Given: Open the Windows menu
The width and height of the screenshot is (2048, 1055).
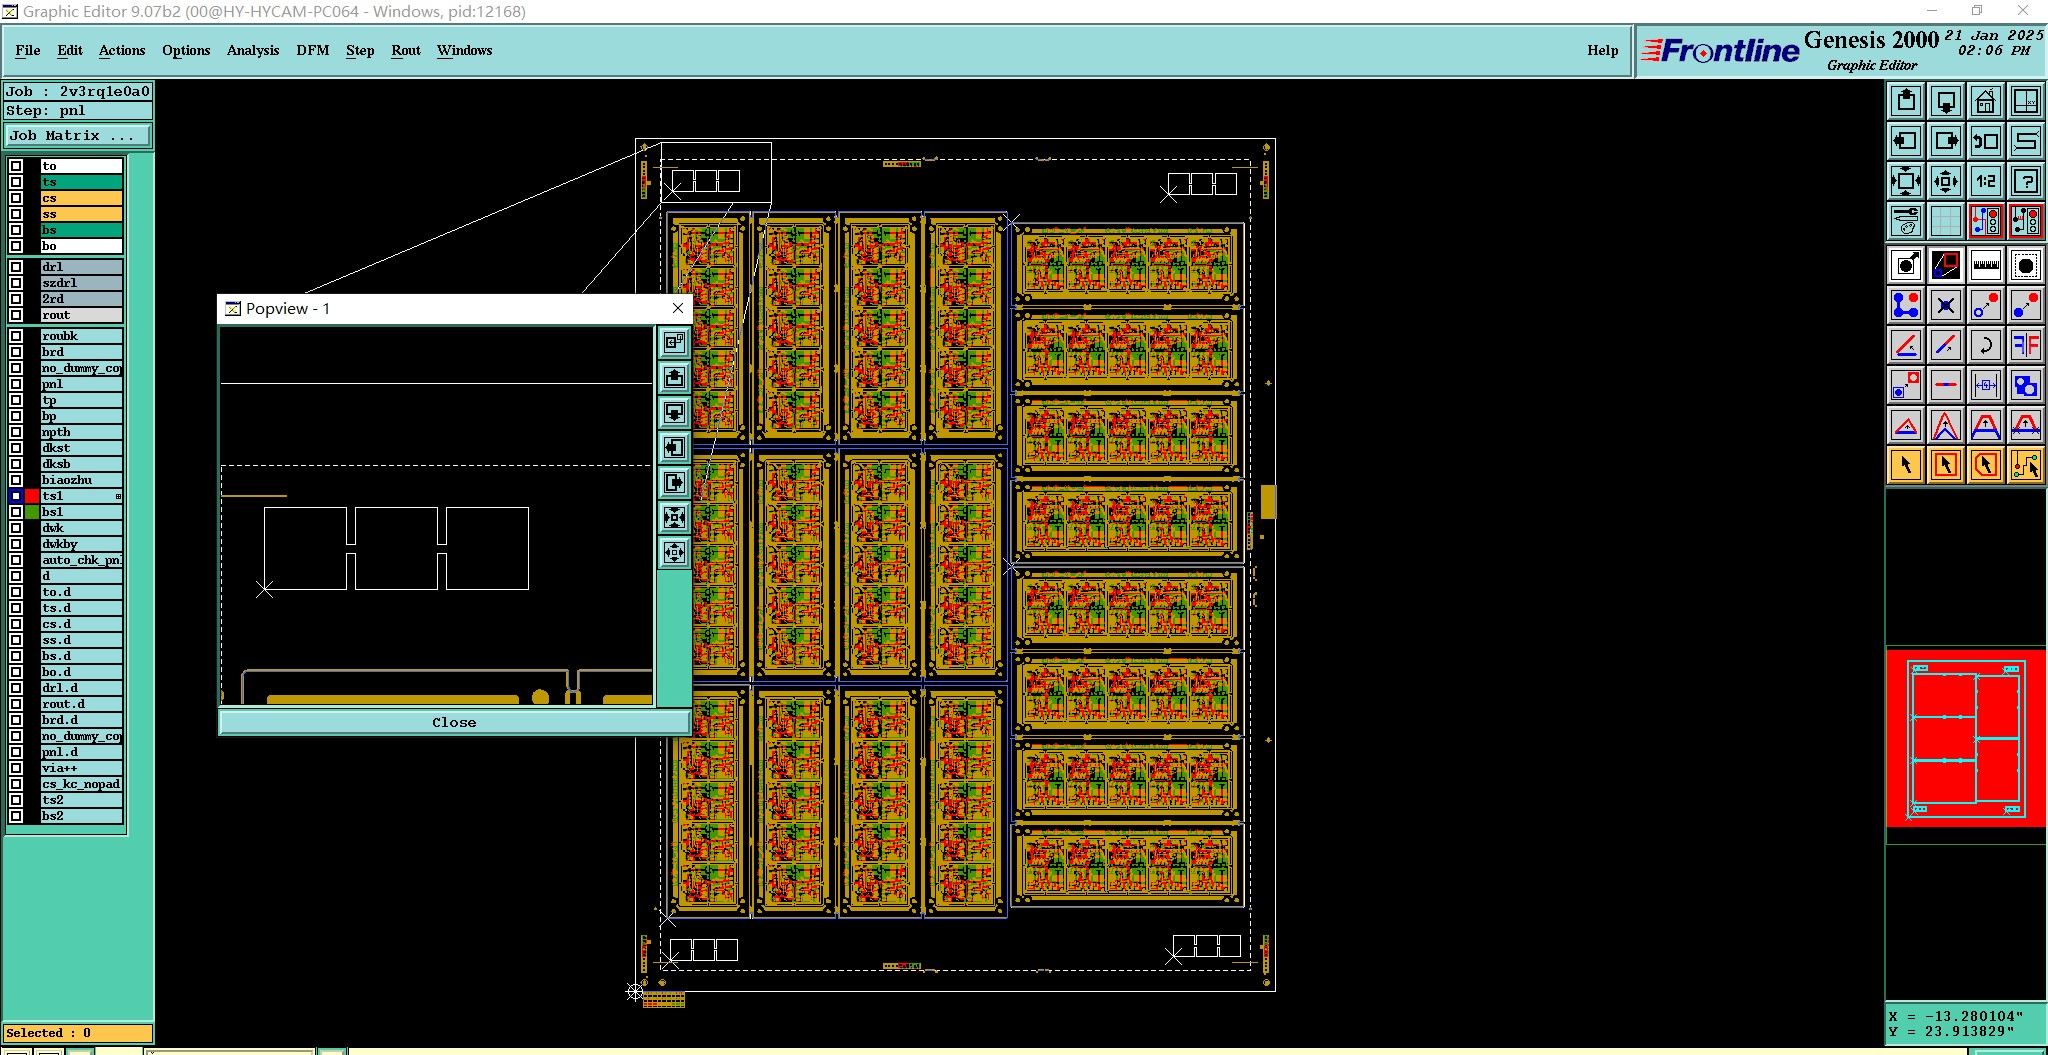Looking at the screenshot, I should coord(465,50).
